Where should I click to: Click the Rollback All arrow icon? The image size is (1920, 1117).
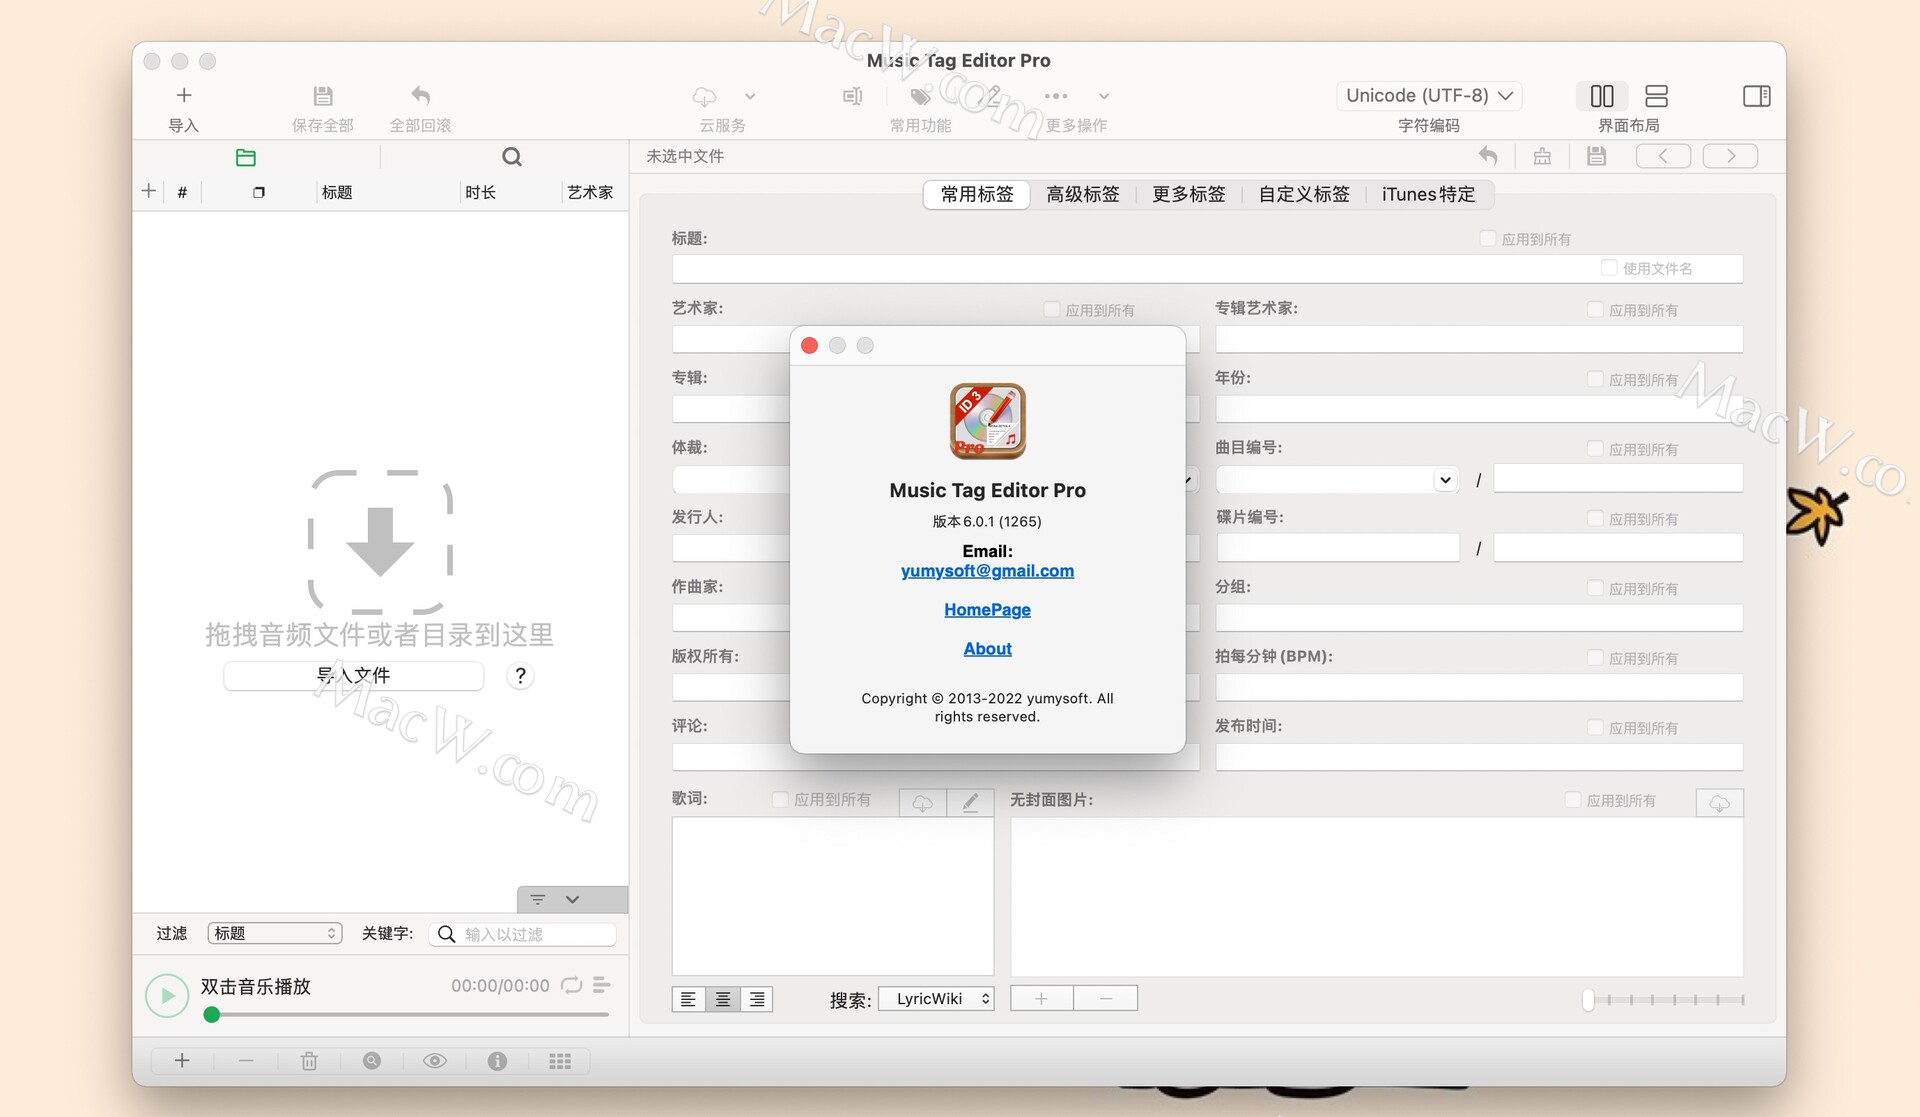coord(420,96)
